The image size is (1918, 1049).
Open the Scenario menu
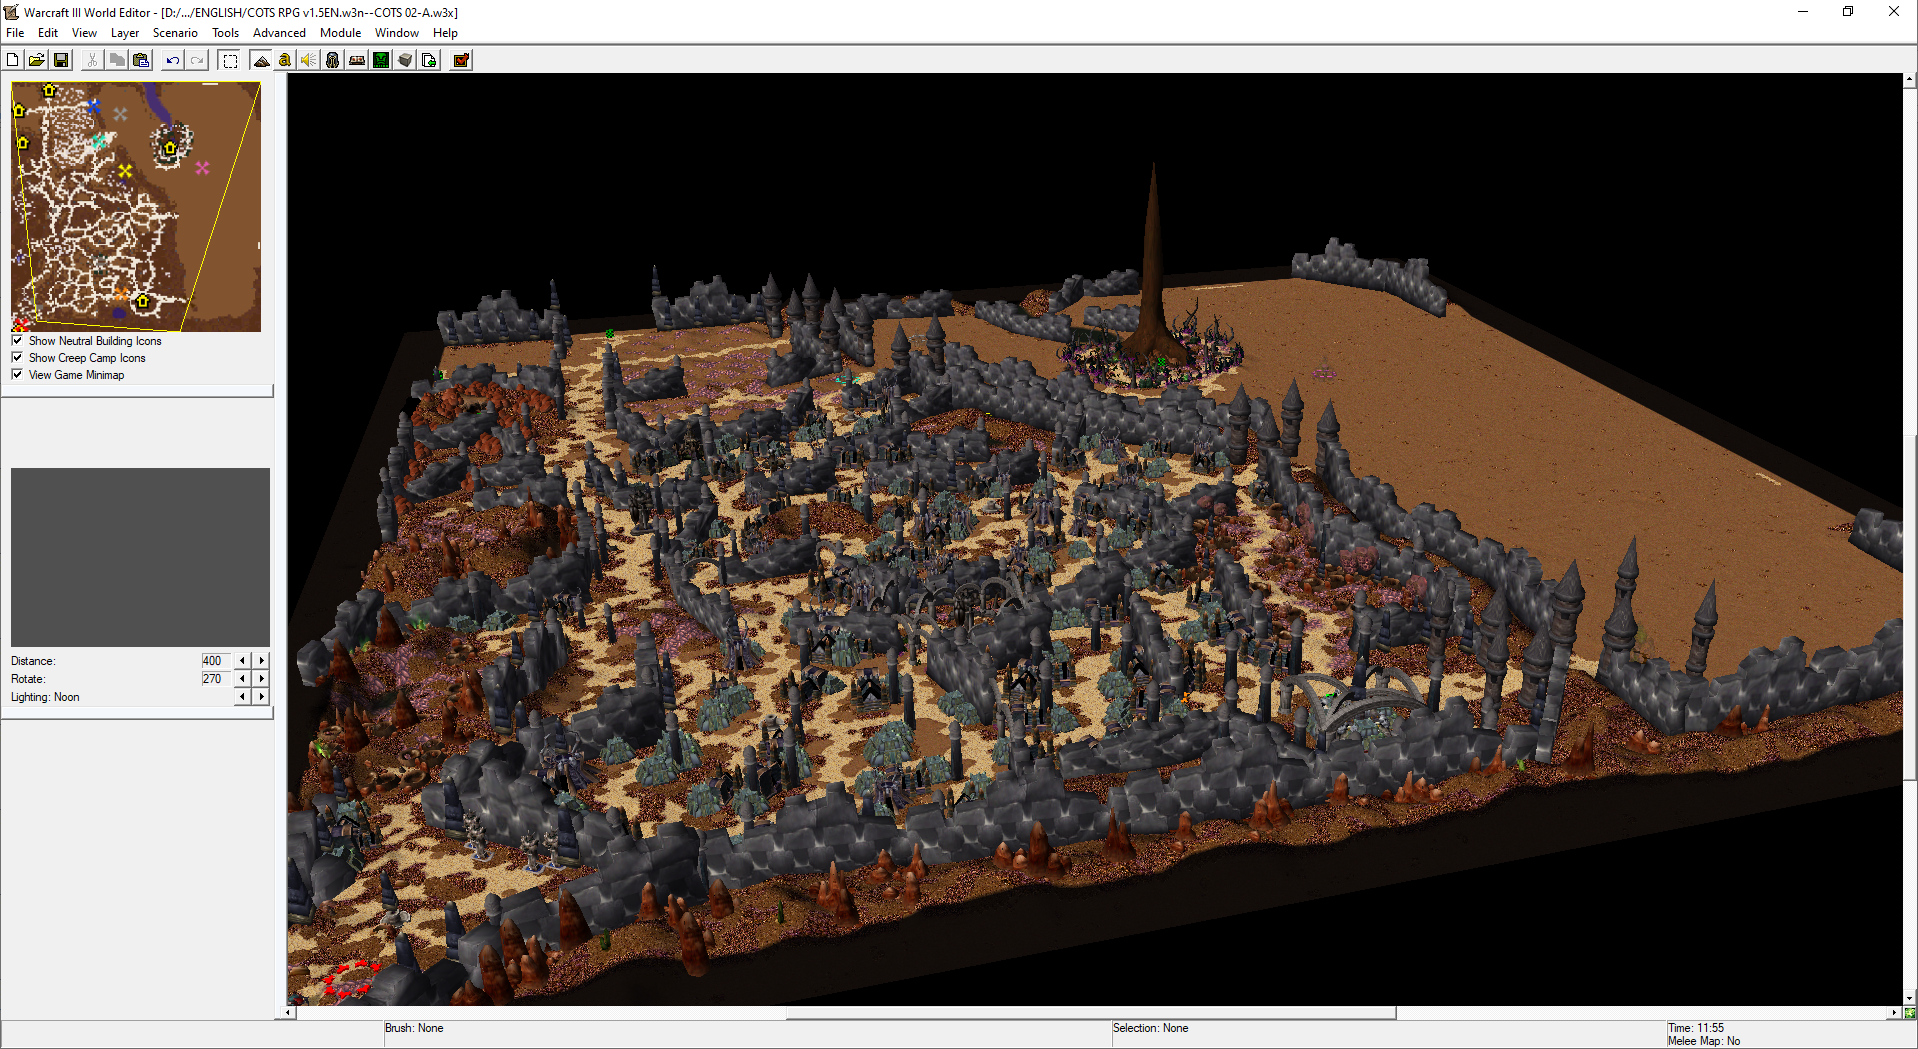coord(175,33)
